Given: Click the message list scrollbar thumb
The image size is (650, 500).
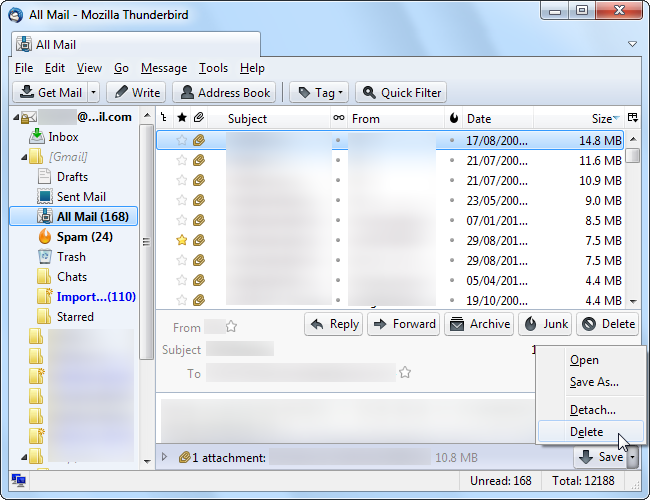Looking at the screenshot, I should [633, 155].
